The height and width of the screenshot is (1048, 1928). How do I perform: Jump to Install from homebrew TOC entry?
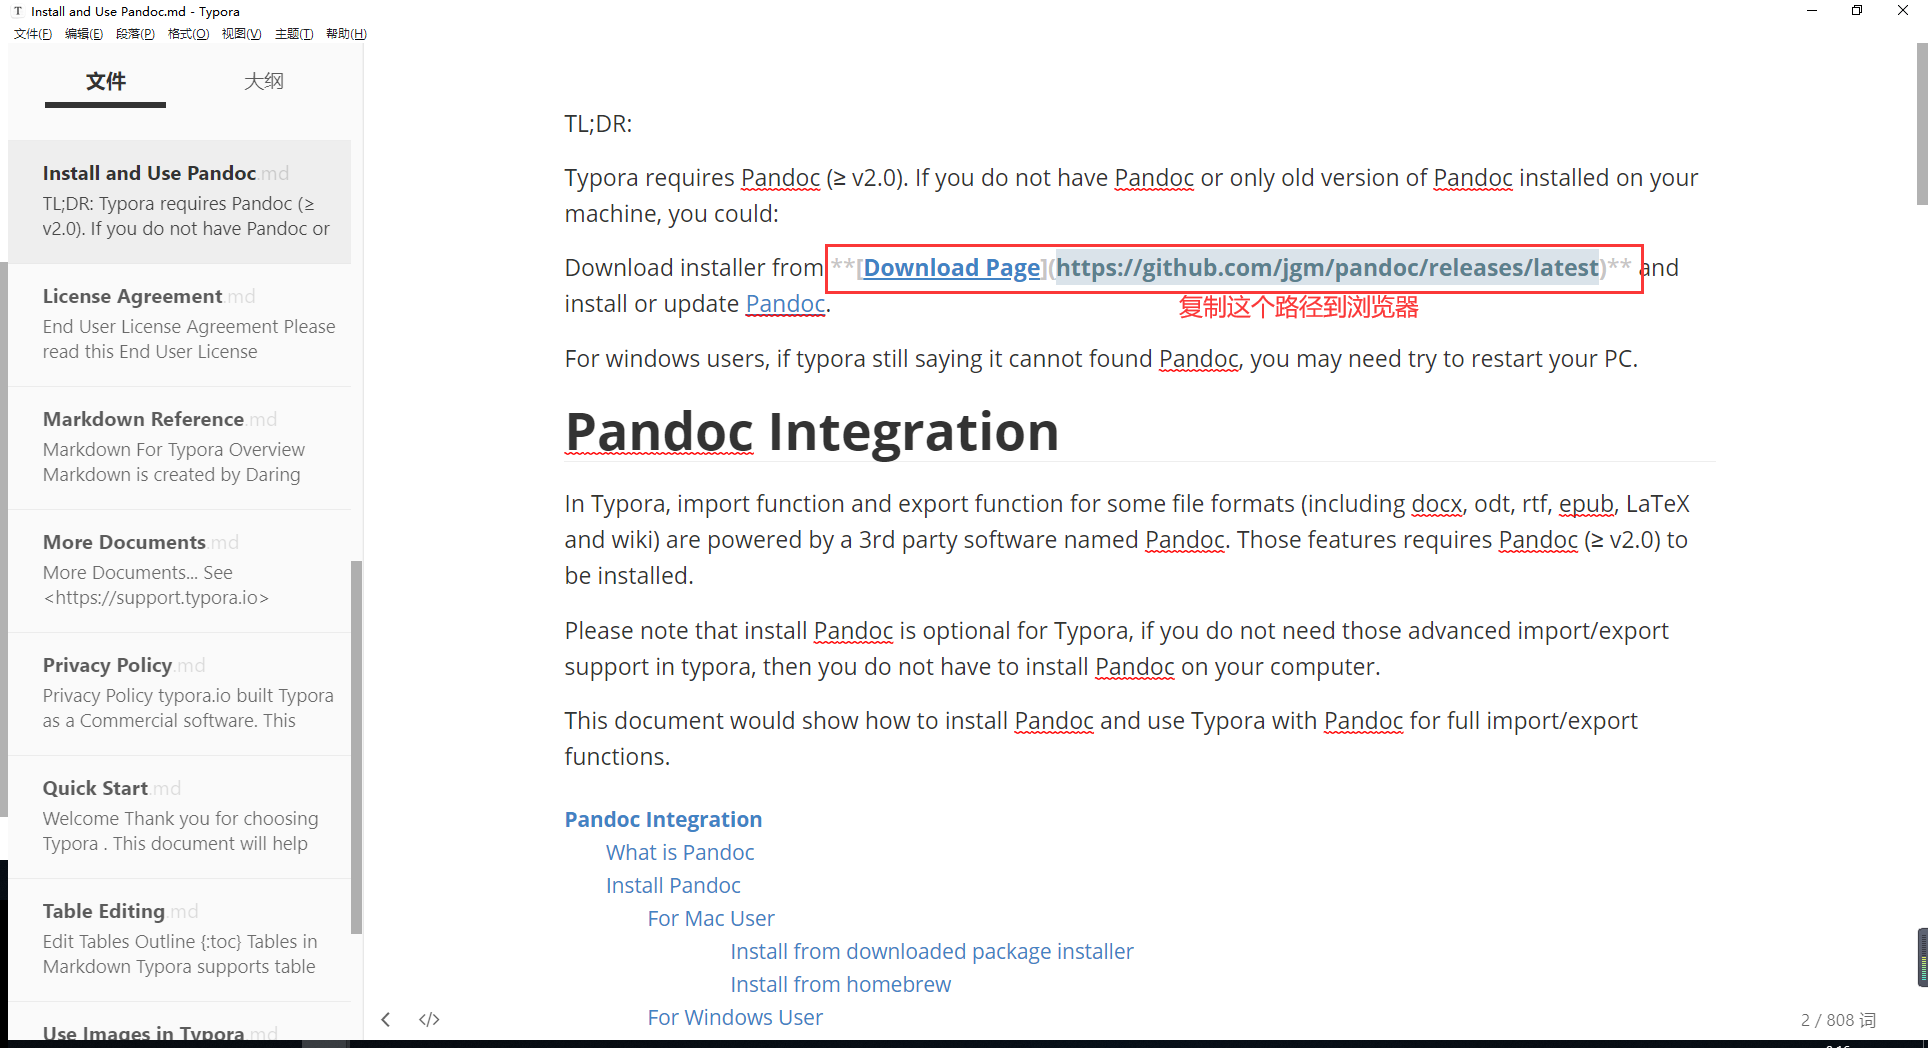(x=841, y=985)
